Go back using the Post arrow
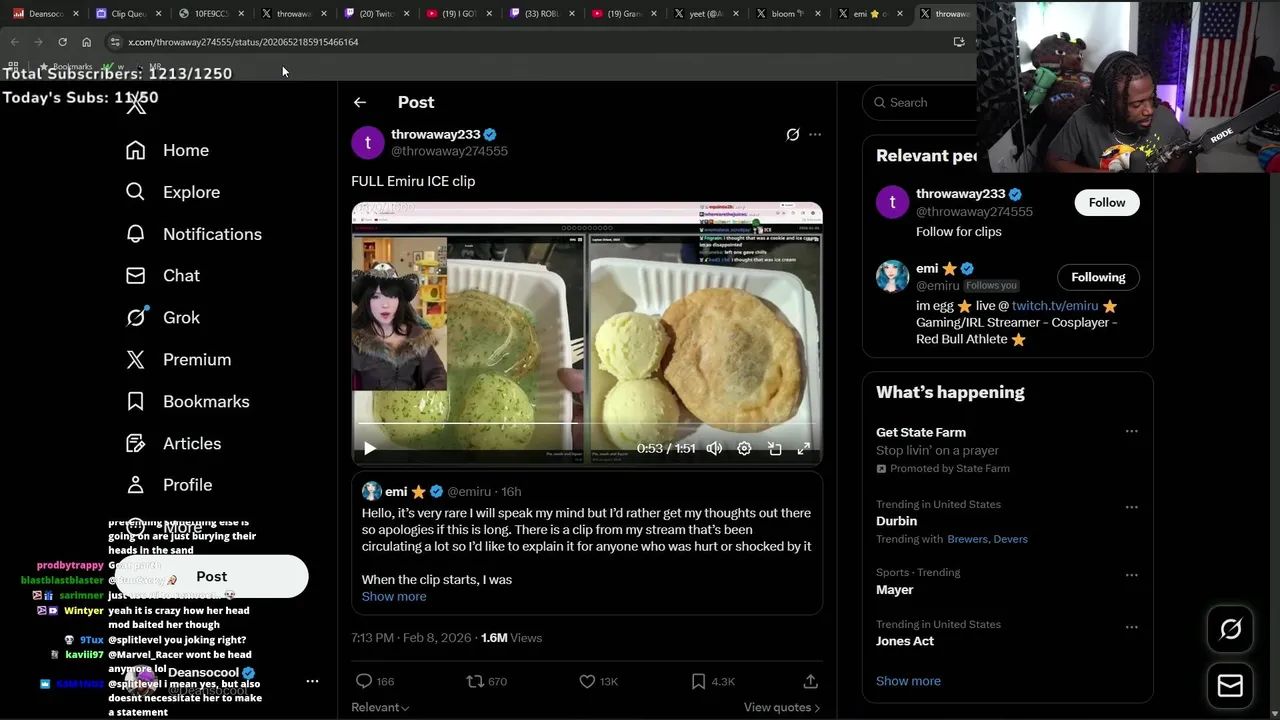The image size is (1280, 720). tap(360, 102)
